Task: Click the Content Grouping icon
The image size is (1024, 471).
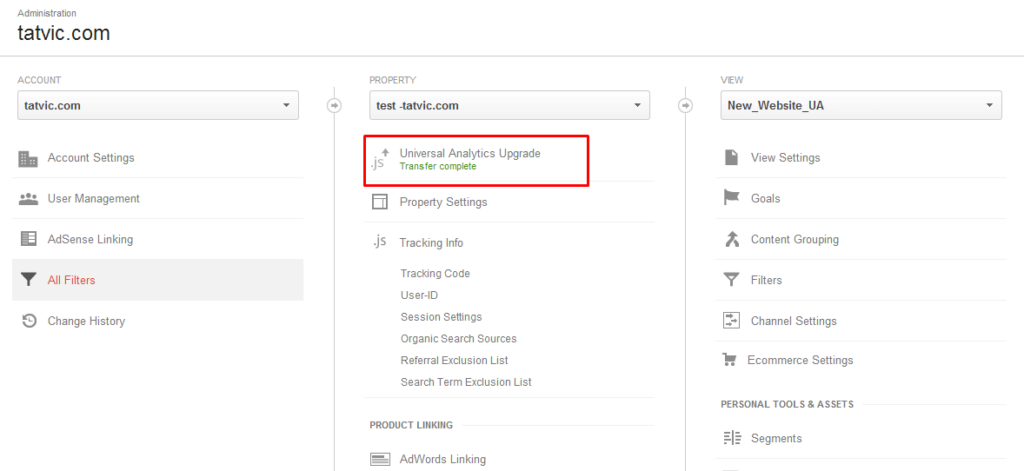Action: (x=731, y=239)
